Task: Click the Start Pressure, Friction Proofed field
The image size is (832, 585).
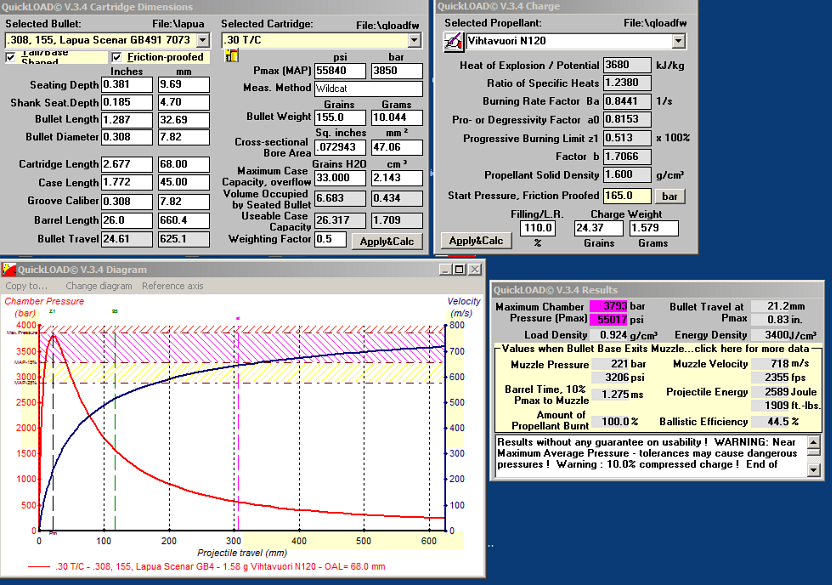Action: (627, 196)
